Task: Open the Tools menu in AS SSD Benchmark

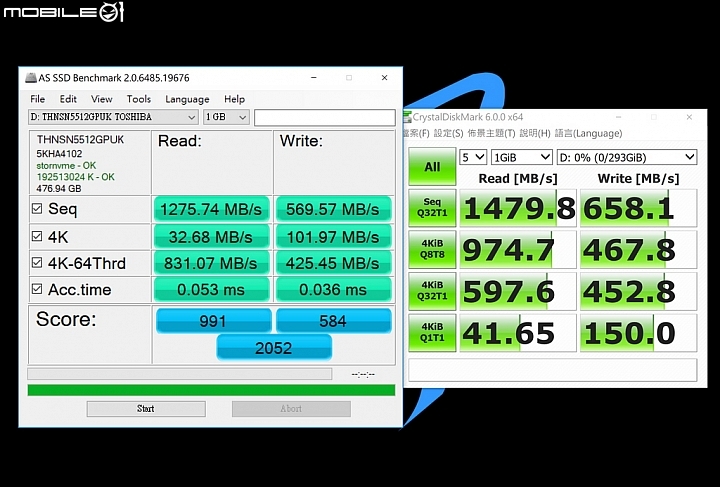Action: coord(139,99)
